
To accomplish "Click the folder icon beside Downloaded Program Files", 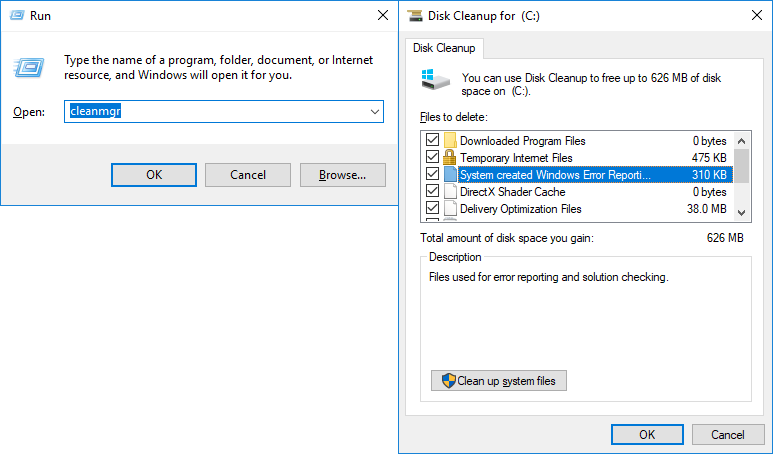I will click(450, 141).
